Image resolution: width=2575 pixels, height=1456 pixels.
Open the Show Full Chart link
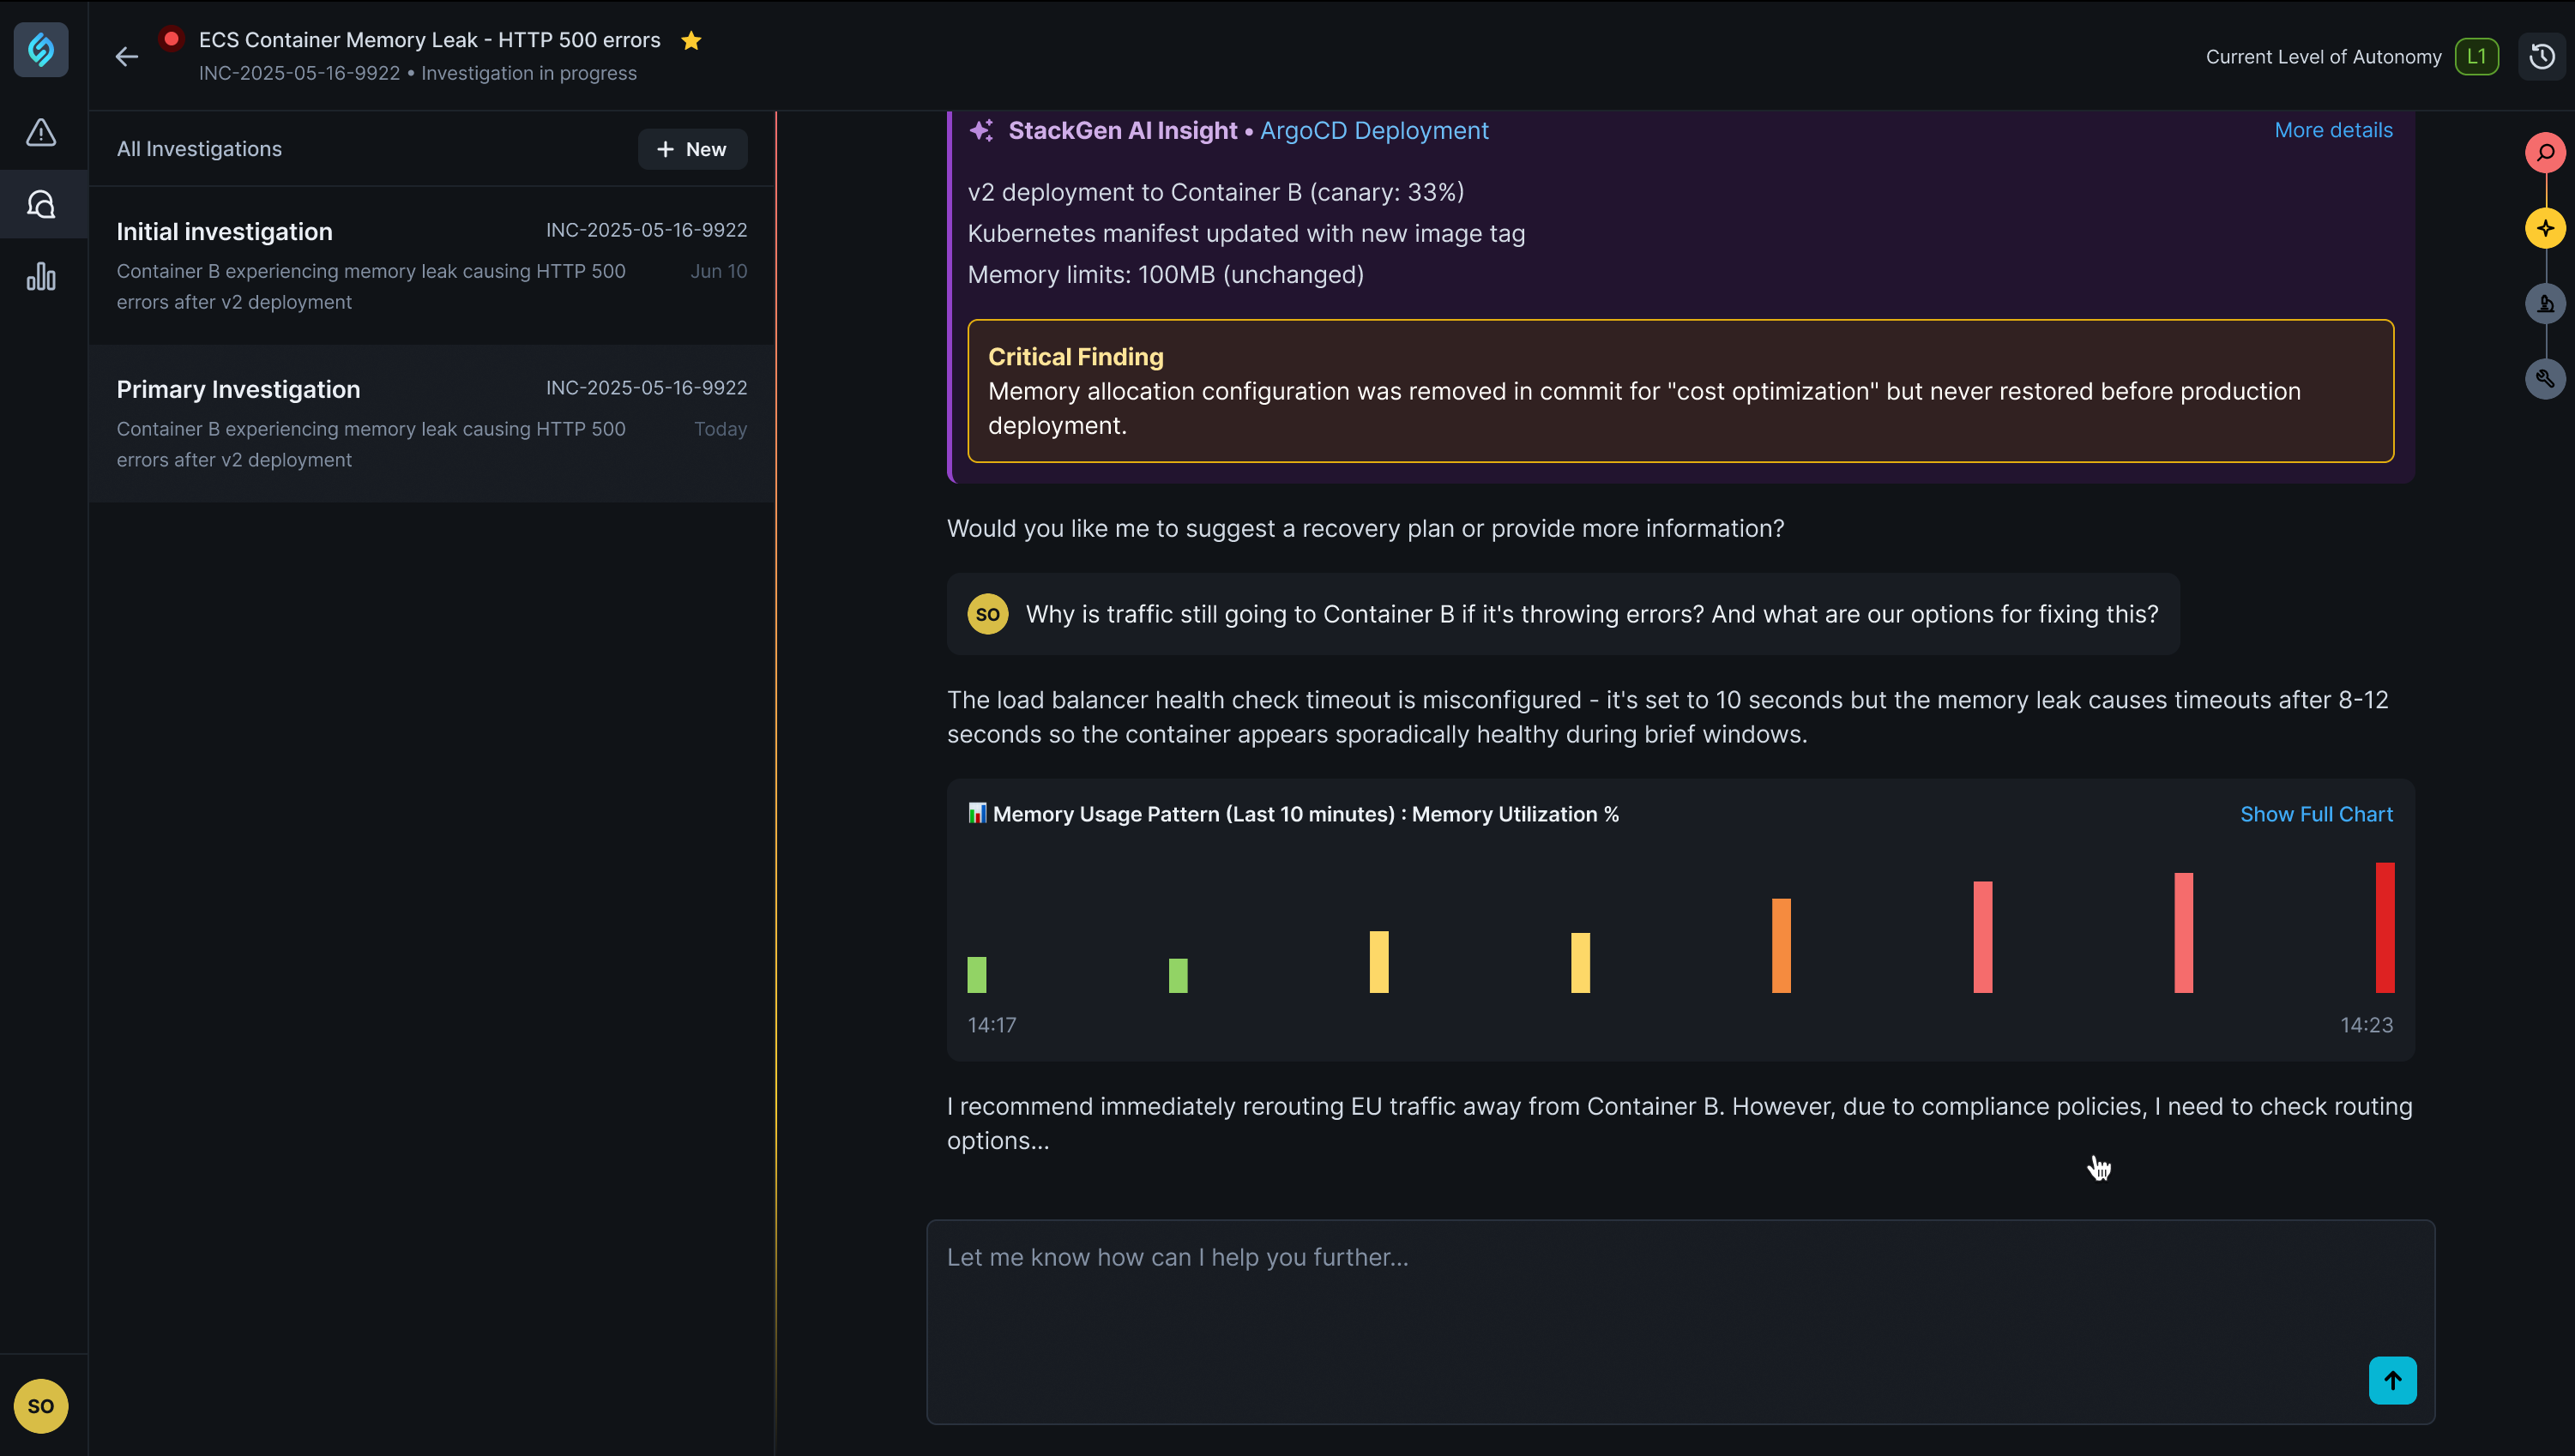coord(2316,814)
